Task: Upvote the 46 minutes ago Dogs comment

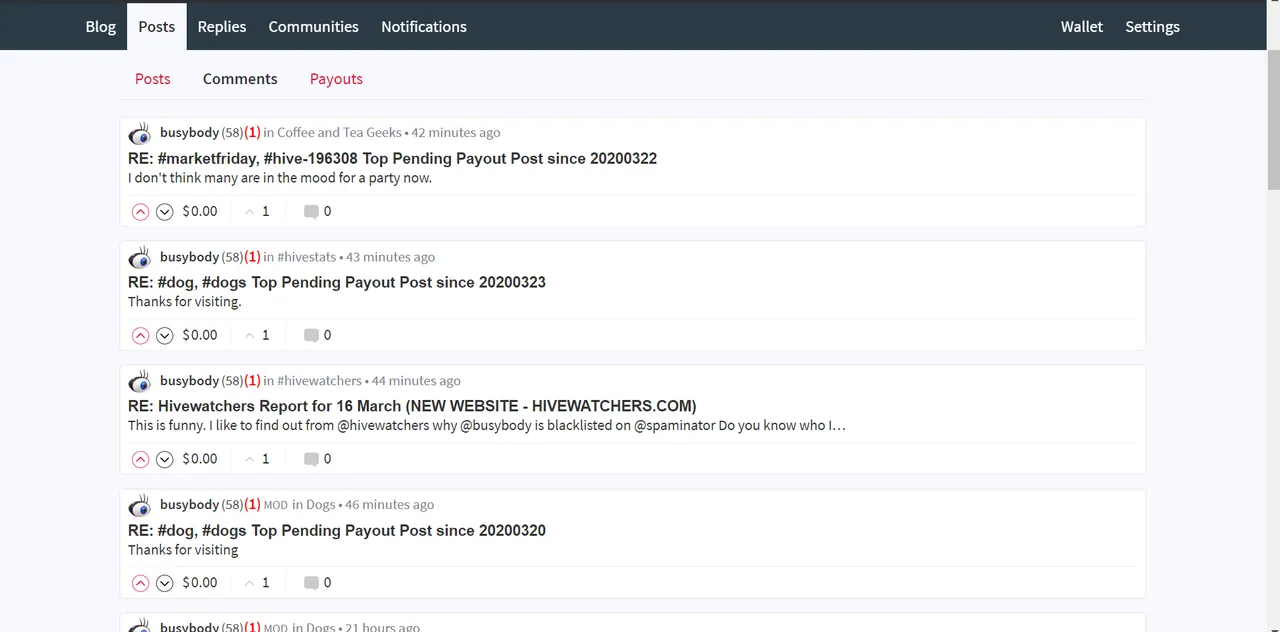Action: [140, 583]
